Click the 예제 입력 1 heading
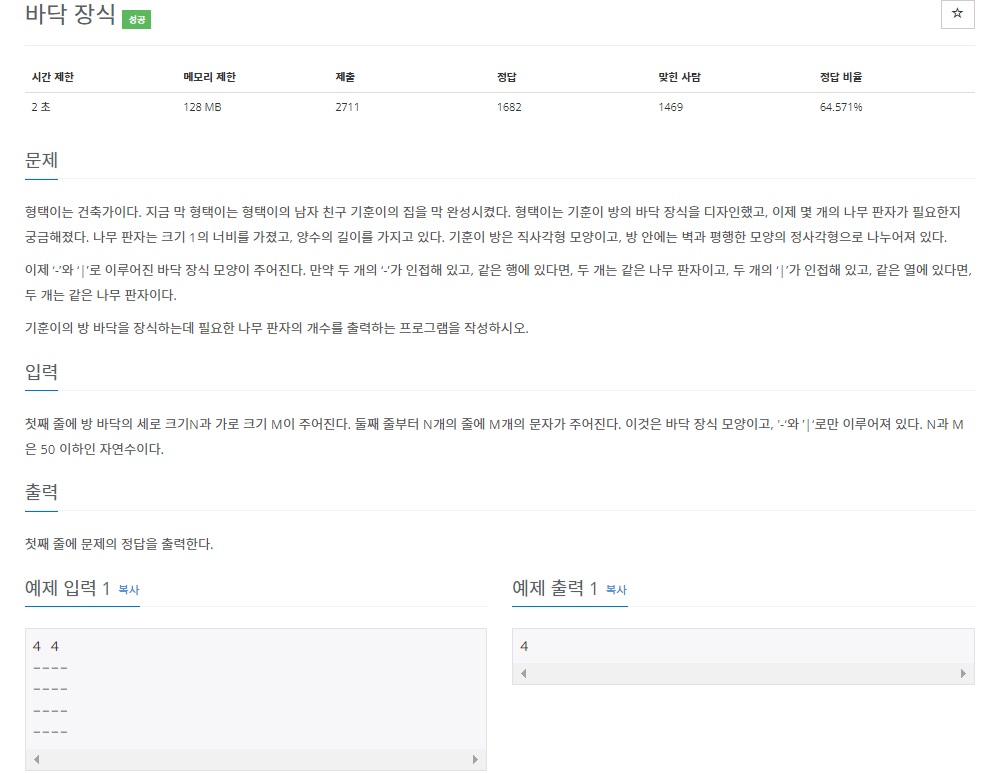The image size is (998, 773). (67, 588)
